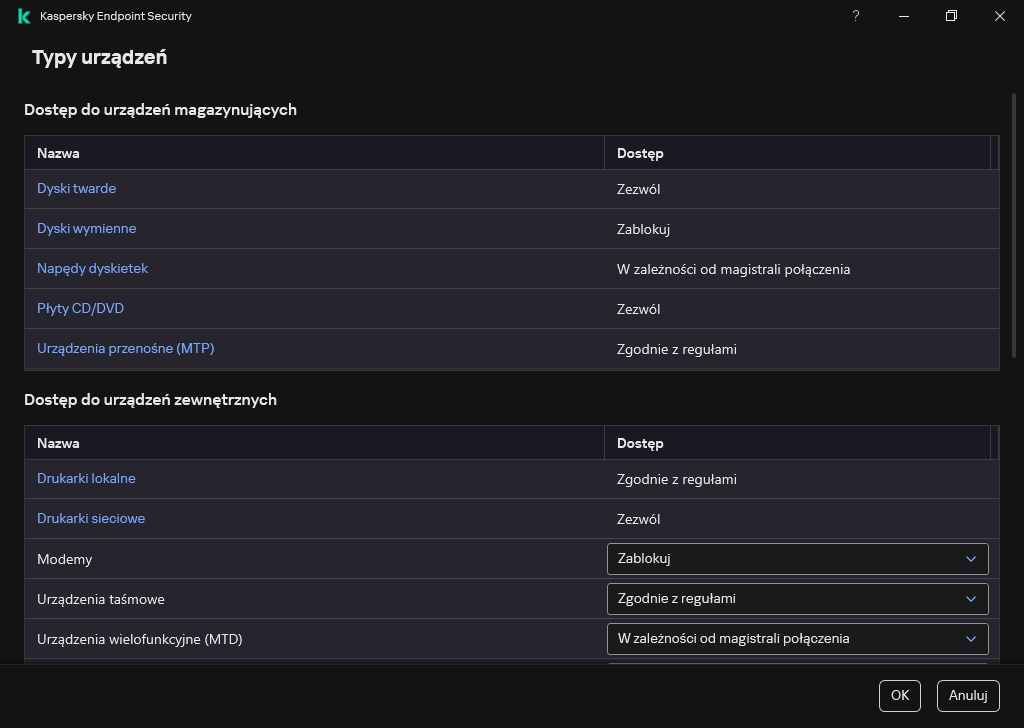Viewport: 1024px width, 728px height.
Task: Open the Dyski wymienne settings link
Action: pos(86,229)
